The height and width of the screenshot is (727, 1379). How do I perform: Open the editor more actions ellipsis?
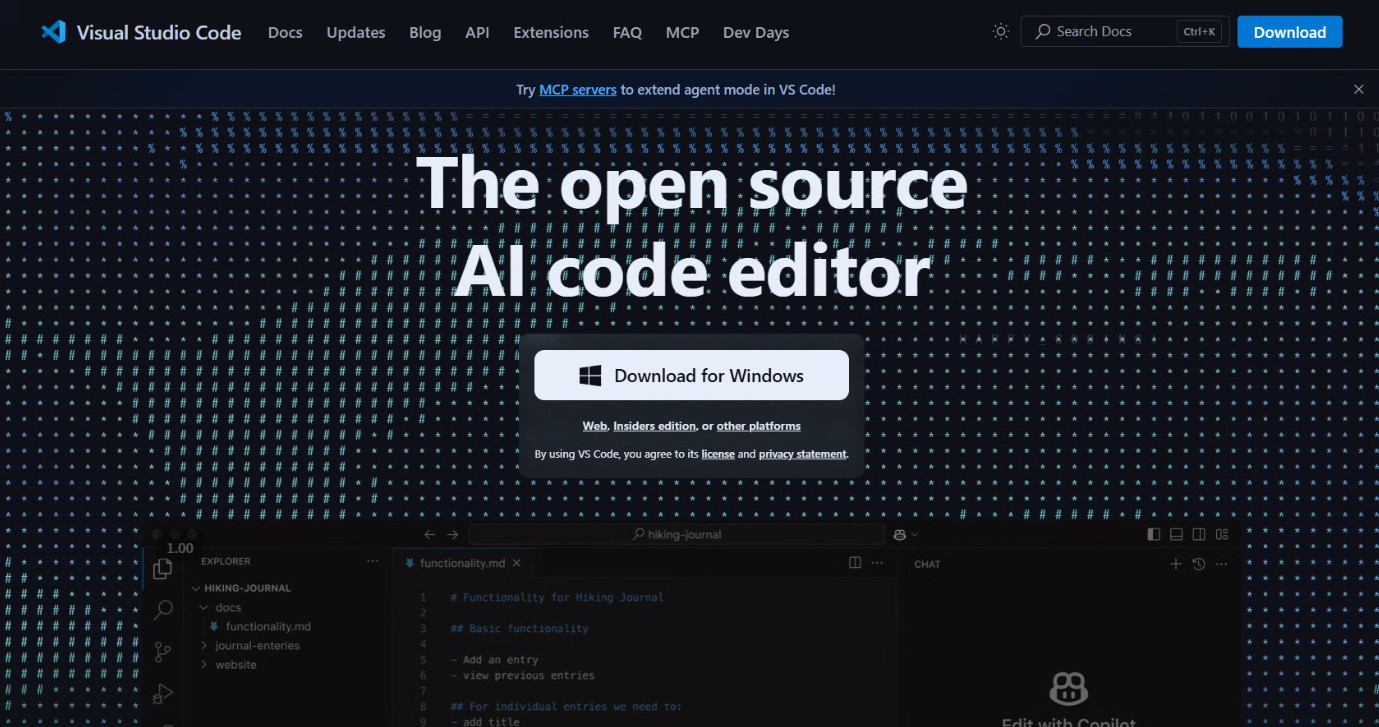coord(878,563)
